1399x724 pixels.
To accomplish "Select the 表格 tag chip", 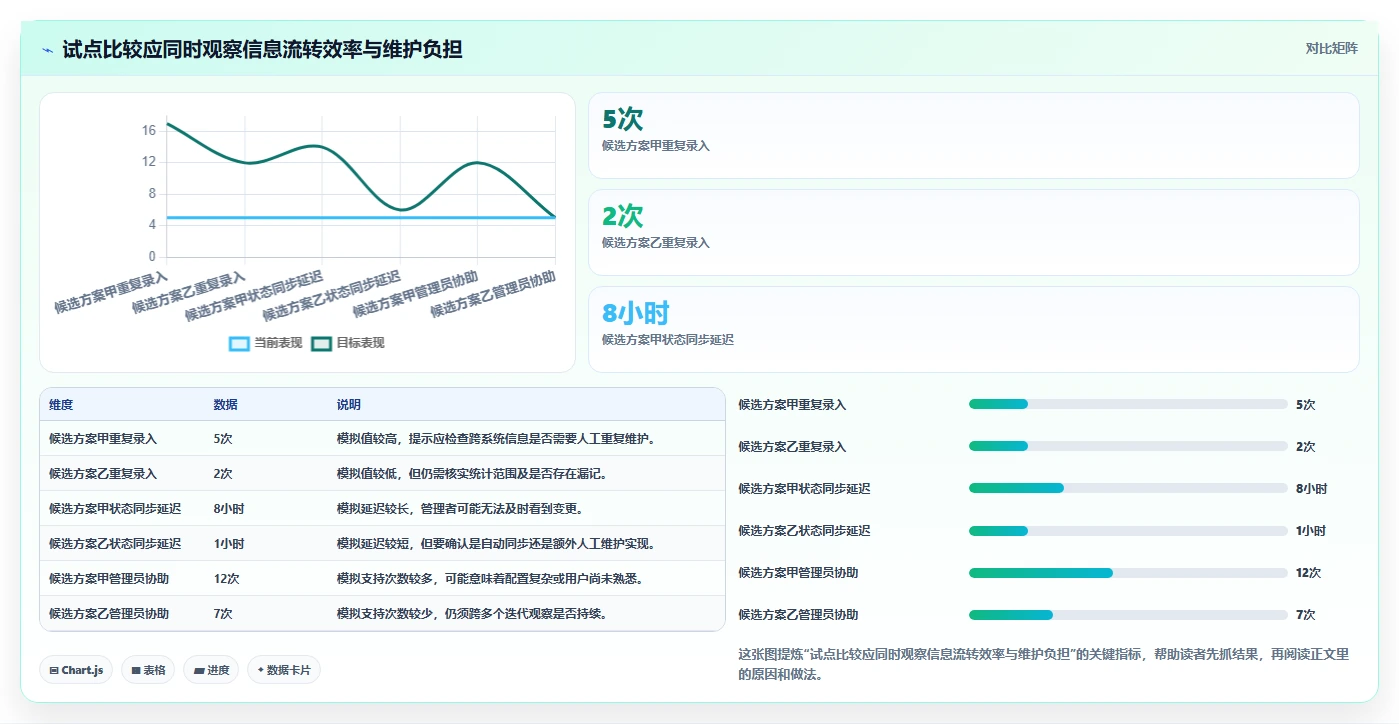I will [148, 670].
